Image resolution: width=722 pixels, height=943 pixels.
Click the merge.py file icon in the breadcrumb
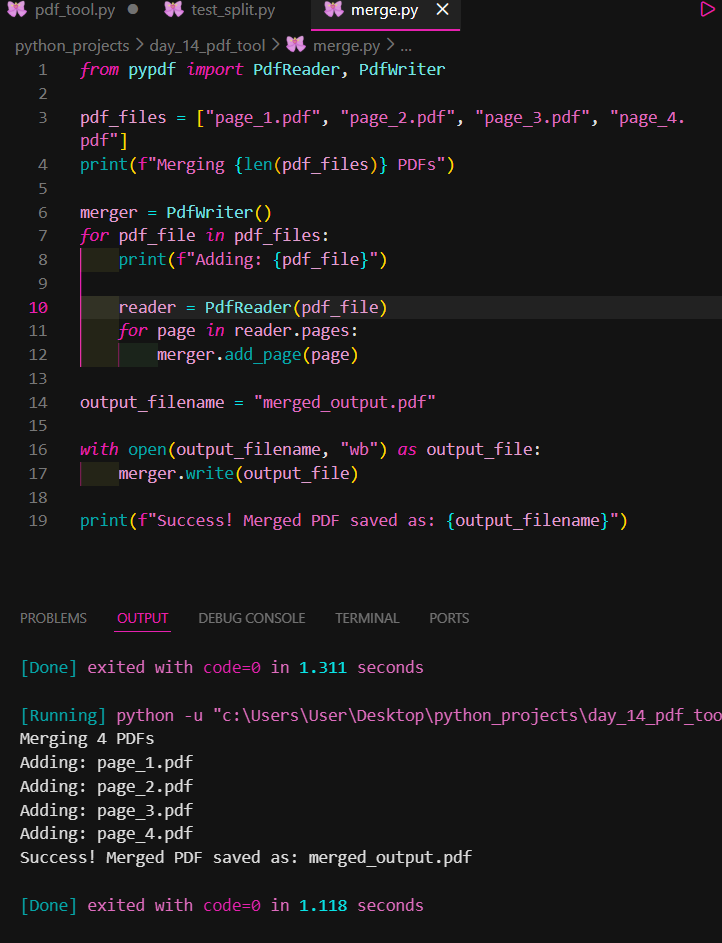click(x=296, y=45)
